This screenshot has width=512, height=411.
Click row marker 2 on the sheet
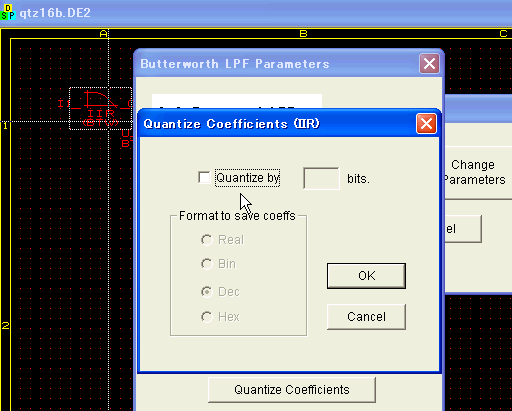[x=5, y=326]
